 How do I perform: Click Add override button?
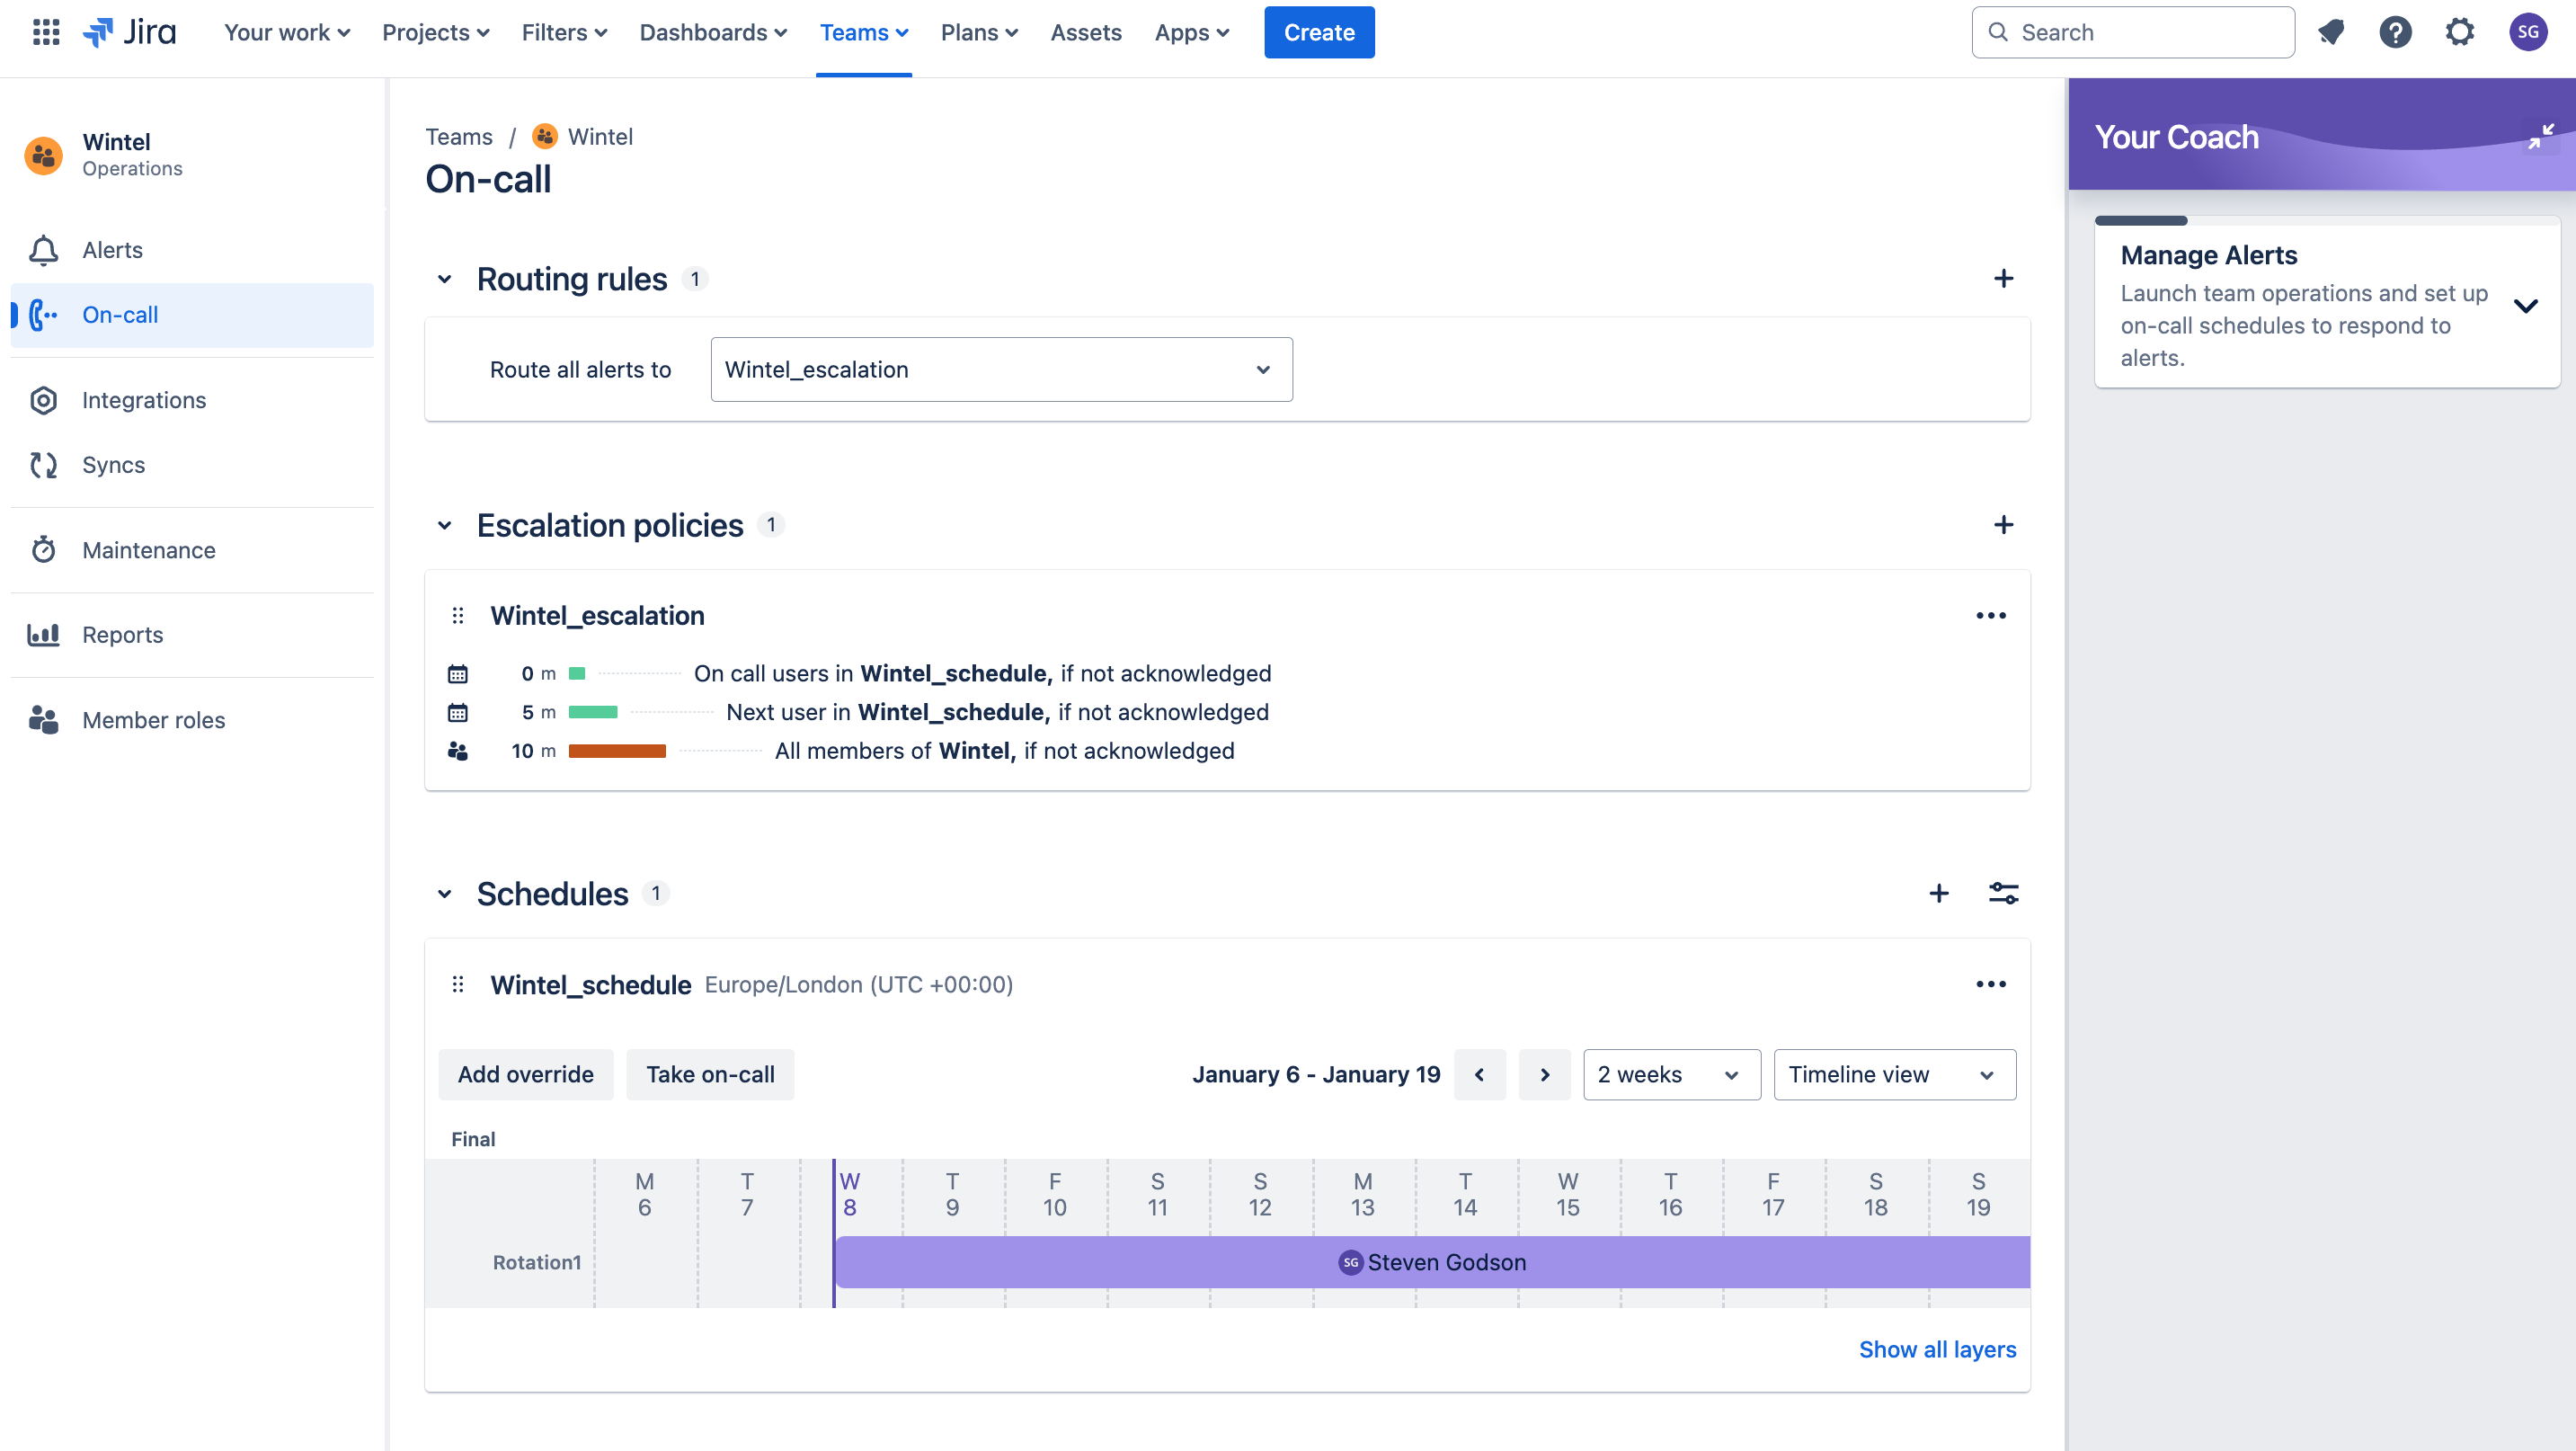(525, 1074)
